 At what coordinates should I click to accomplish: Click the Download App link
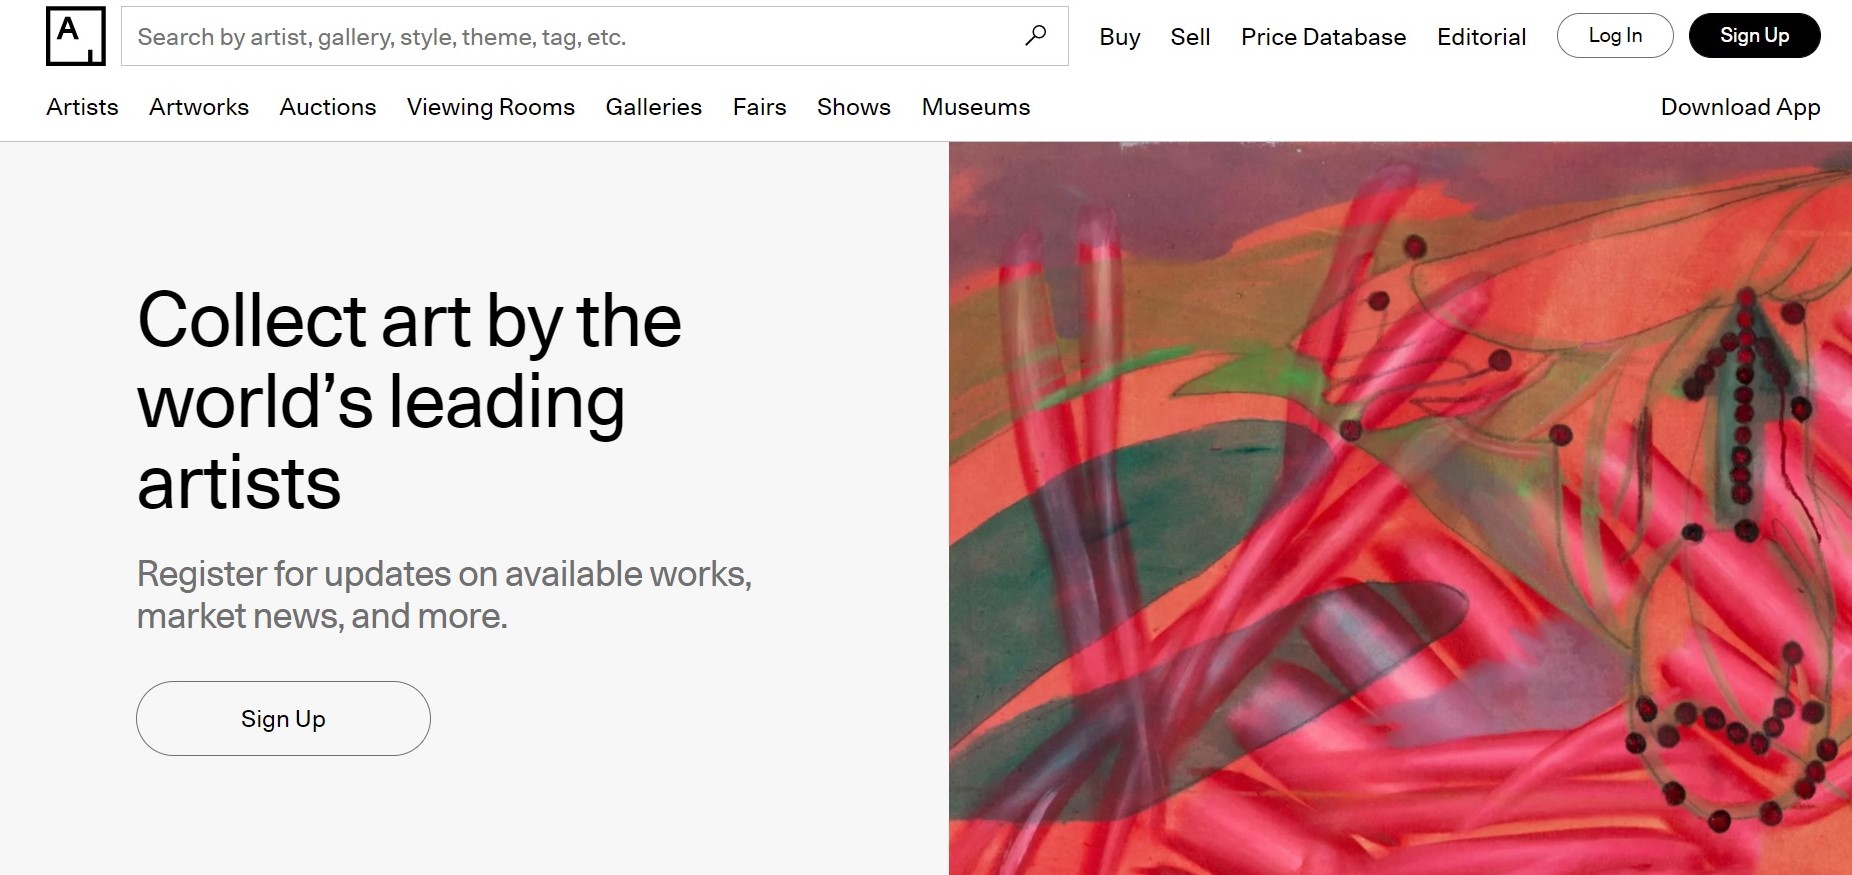1740,107
